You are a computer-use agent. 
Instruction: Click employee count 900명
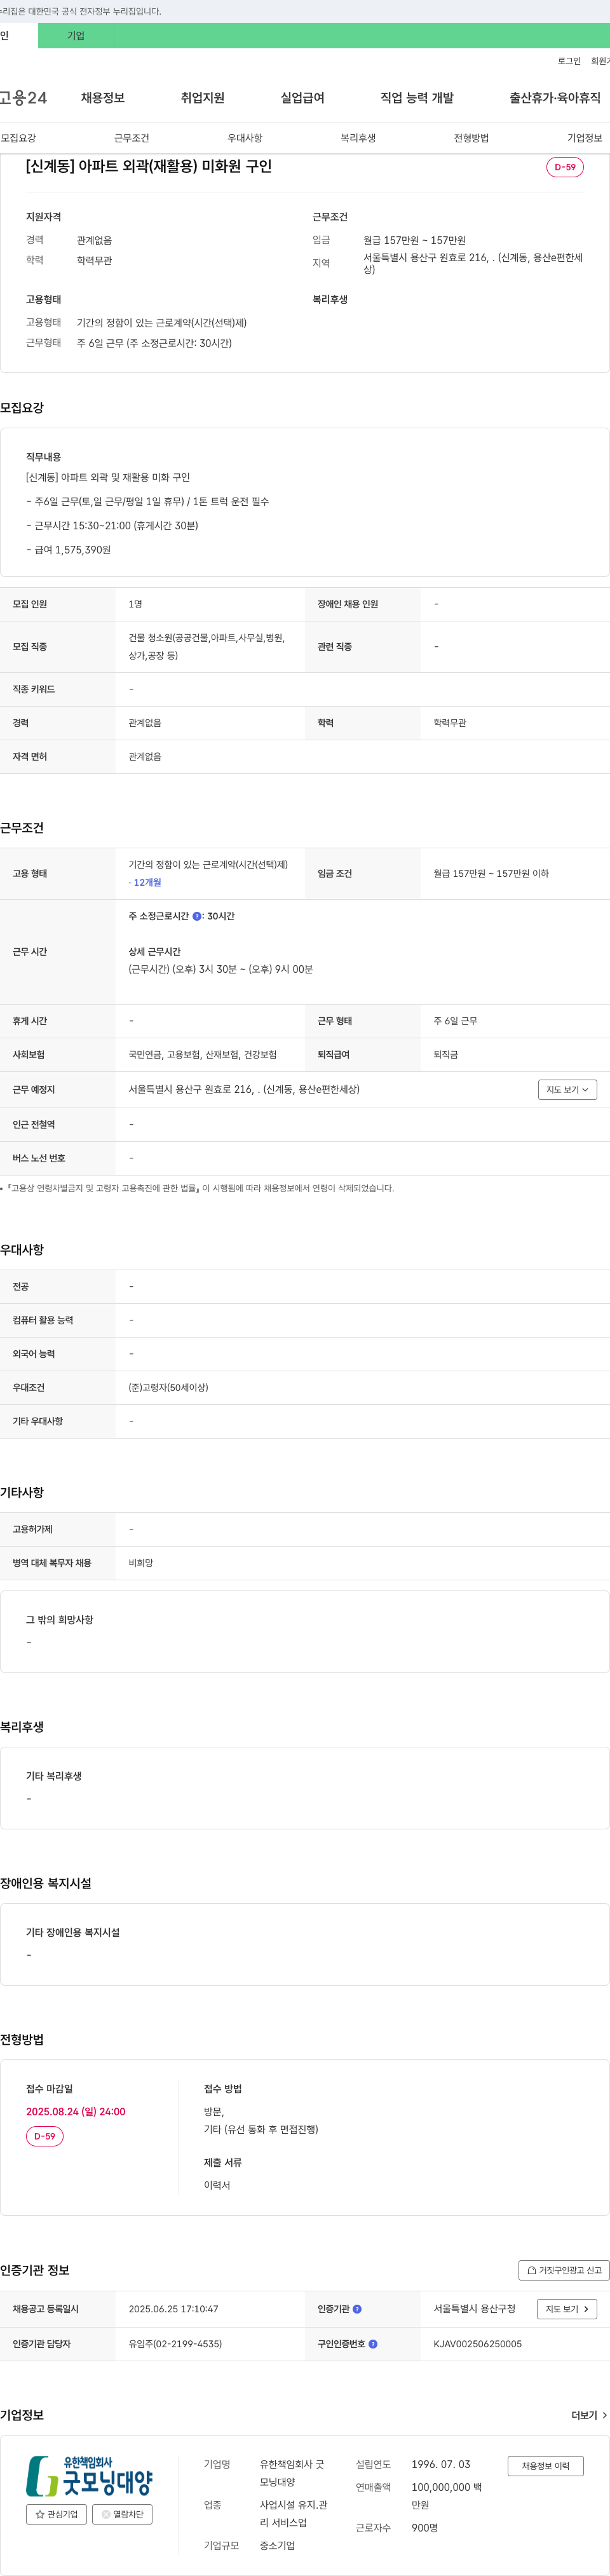[x=425, y=2527]
